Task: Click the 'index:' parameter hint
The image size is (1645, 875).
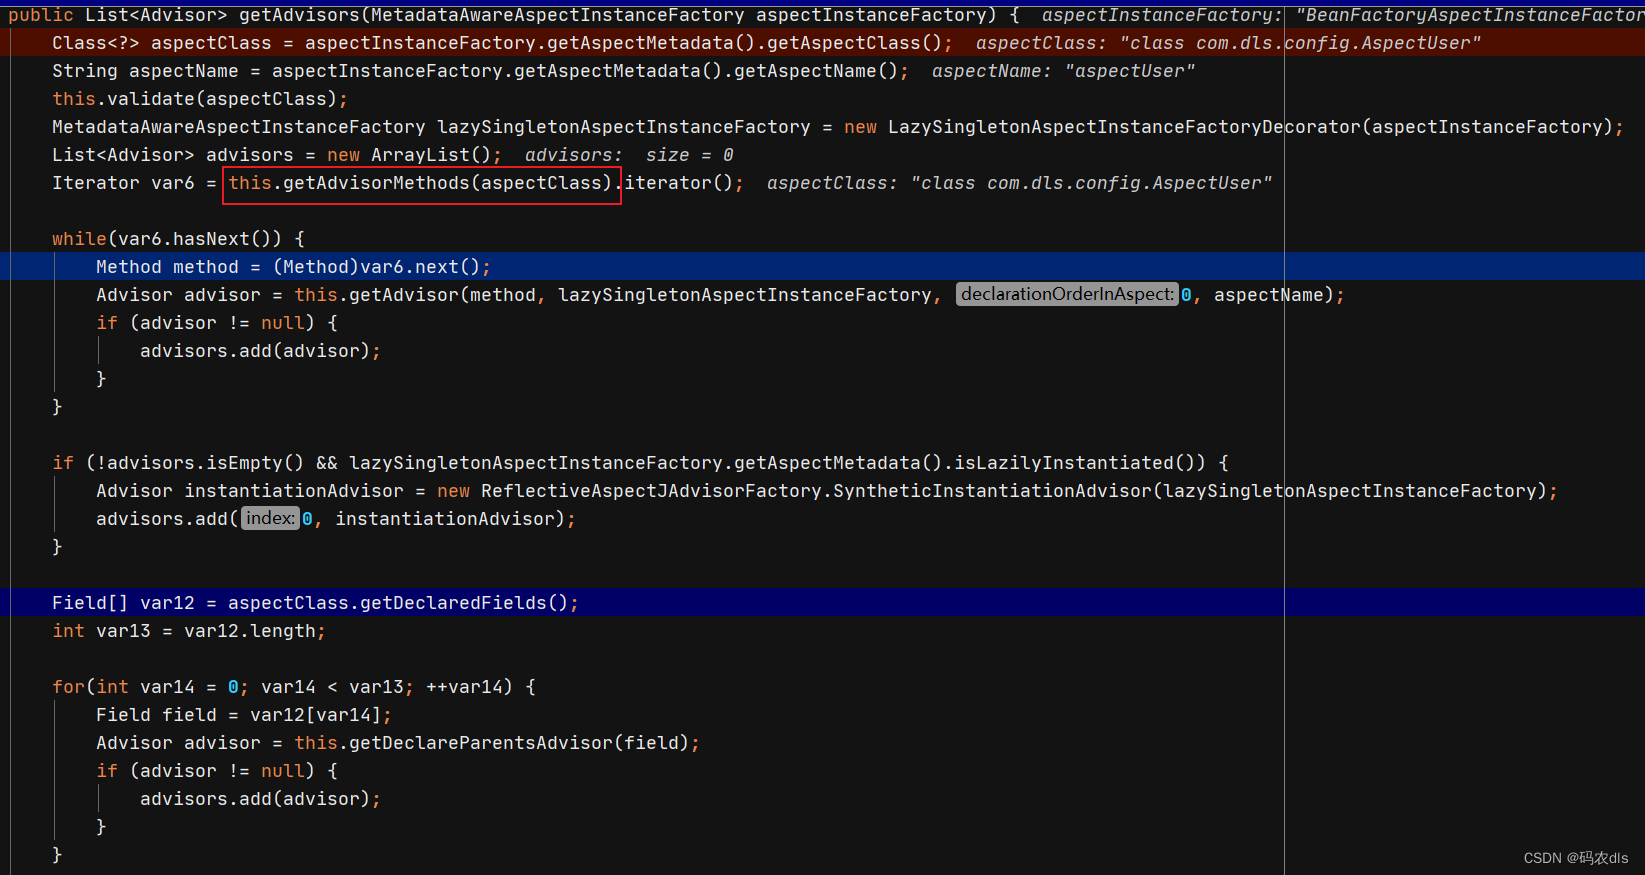Action: click(x=270, y=518)
